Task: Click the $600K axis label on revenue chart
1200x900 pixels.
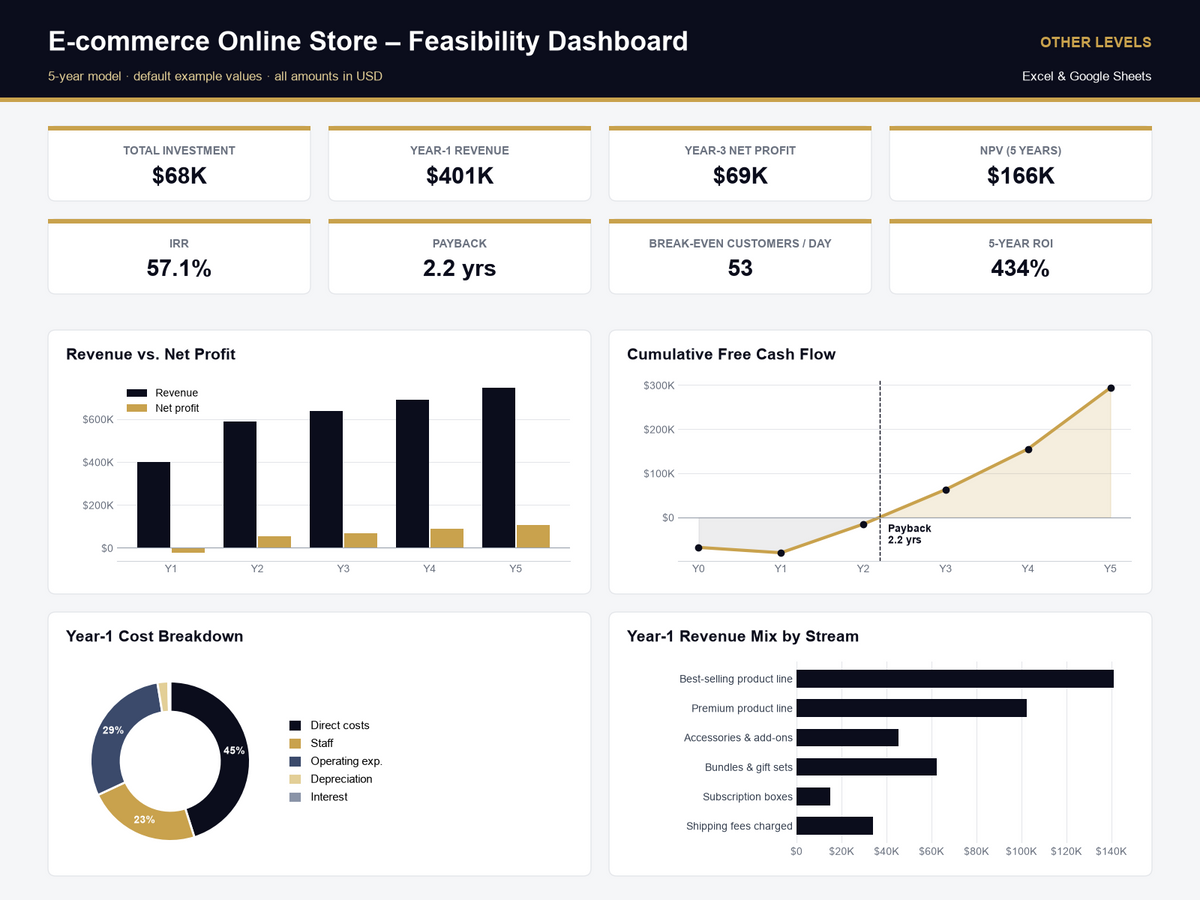Action: coord(98,419)
